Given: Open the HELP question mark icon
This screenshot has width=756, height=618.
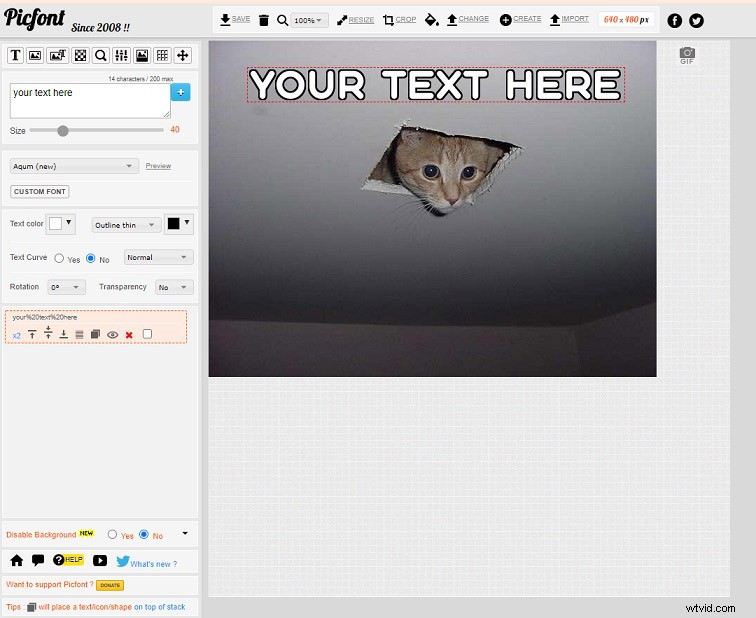Looking at the screenshot, I should [68, 560].
